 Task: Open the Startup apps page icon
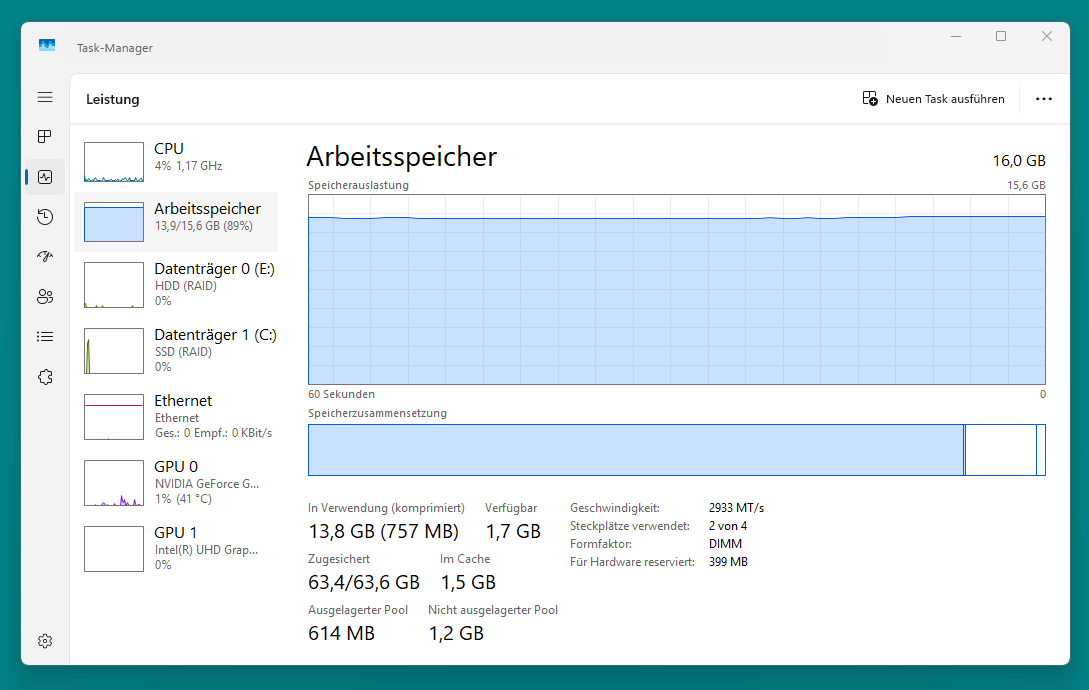pos(45,257)
